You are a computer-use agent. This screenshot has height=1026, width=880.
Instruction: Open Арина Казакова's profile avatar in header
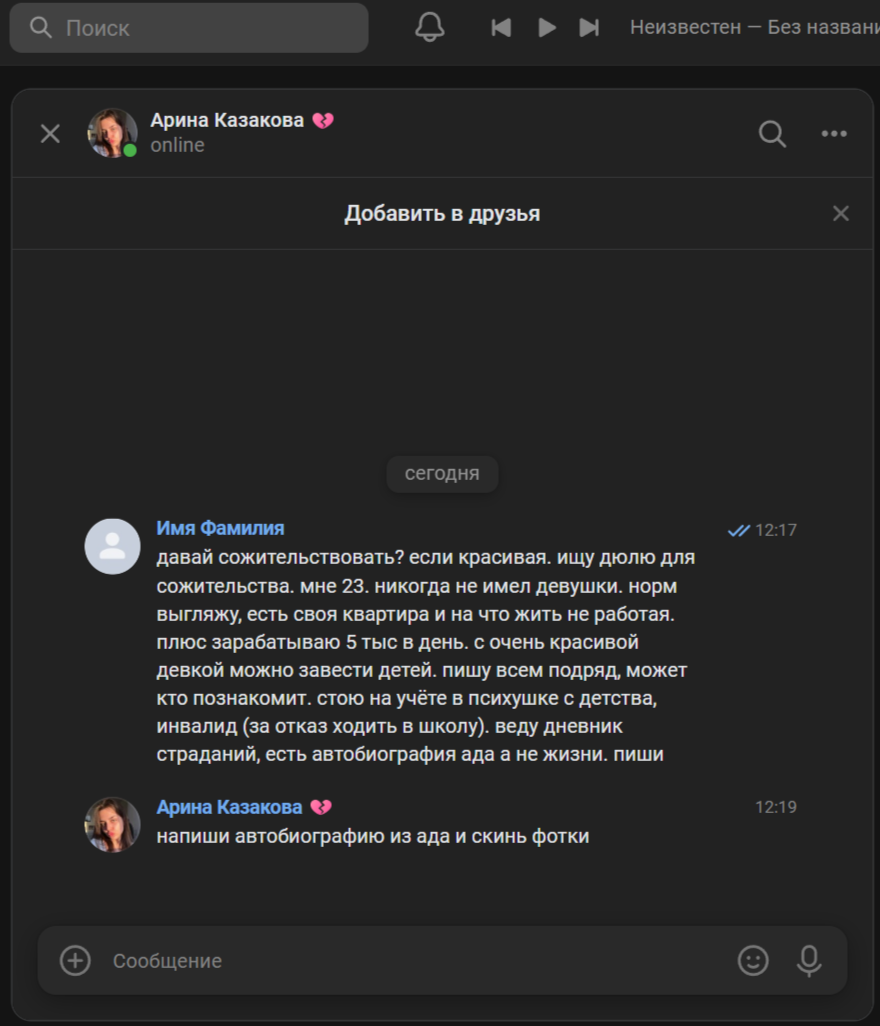tap(112, 133)
